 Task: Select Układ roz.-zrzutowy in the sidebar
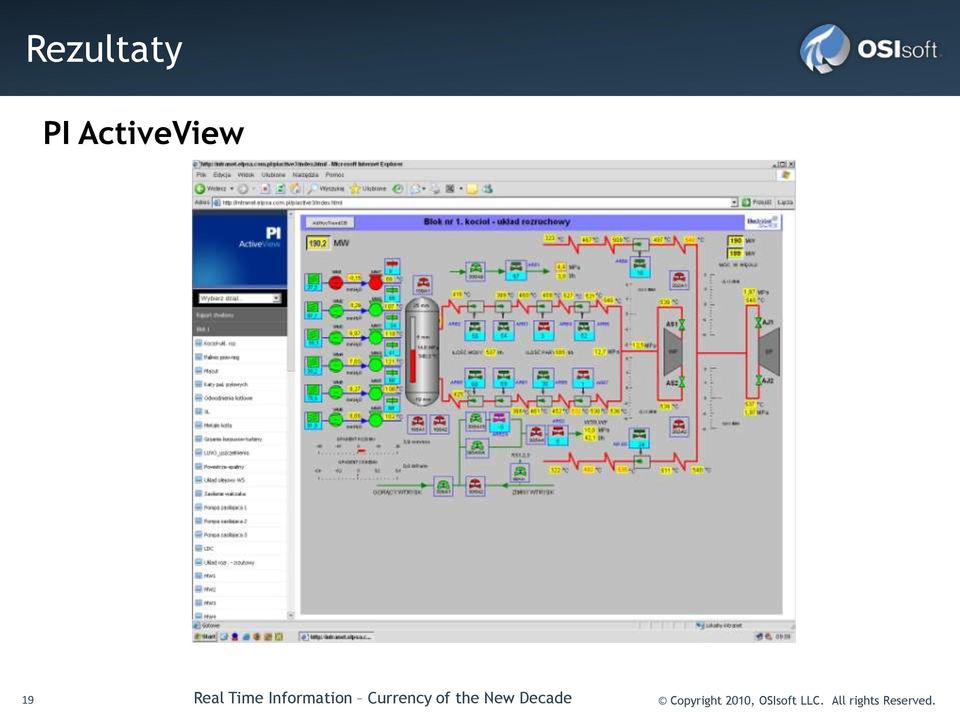click(x=228, y=562)
